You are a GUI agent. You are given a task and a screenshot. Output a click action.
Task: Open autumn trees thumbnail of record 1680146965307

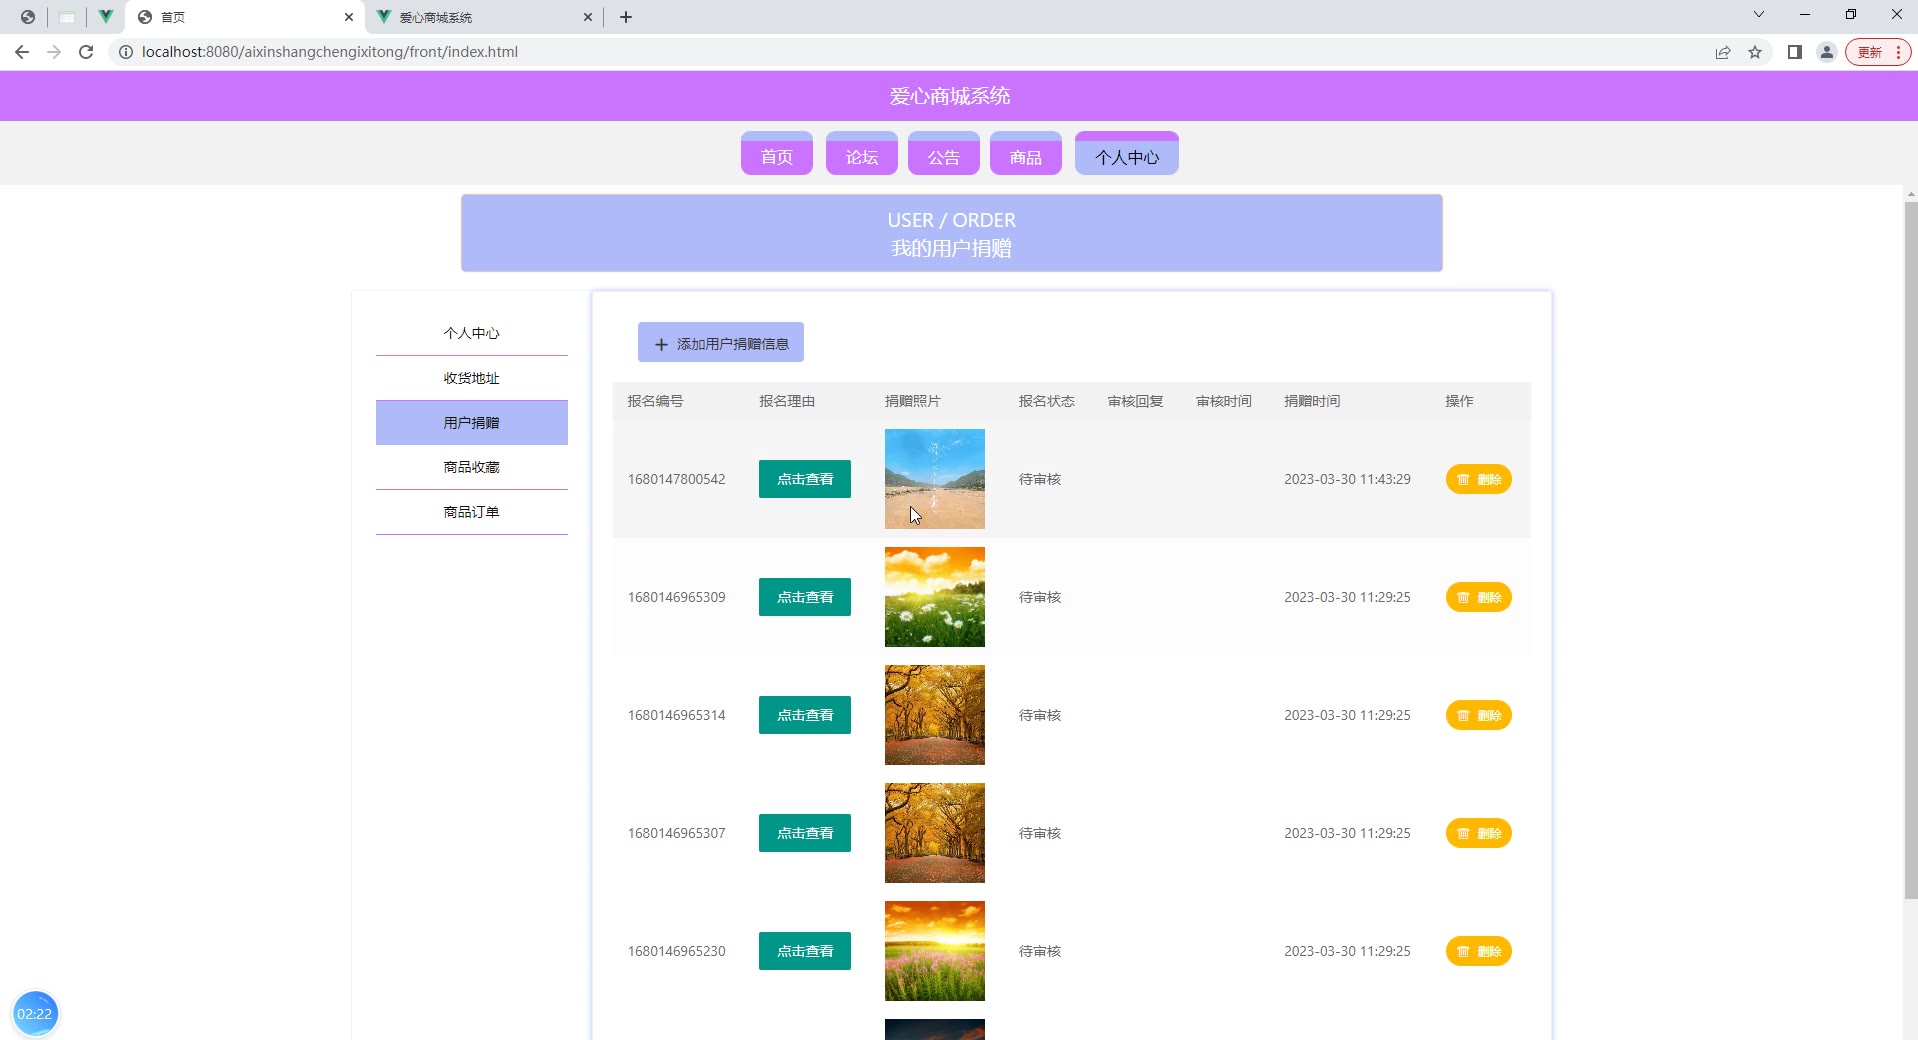click(x=935, y=833)
